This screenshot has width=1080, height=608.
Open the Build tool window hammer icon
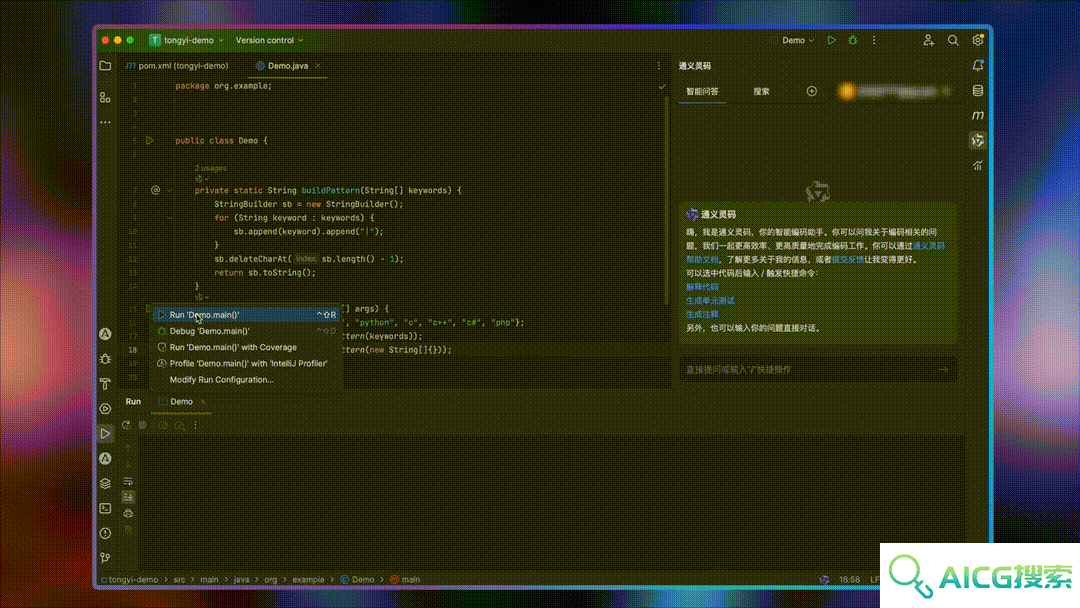pyautogui.click(x=105, y=384)
